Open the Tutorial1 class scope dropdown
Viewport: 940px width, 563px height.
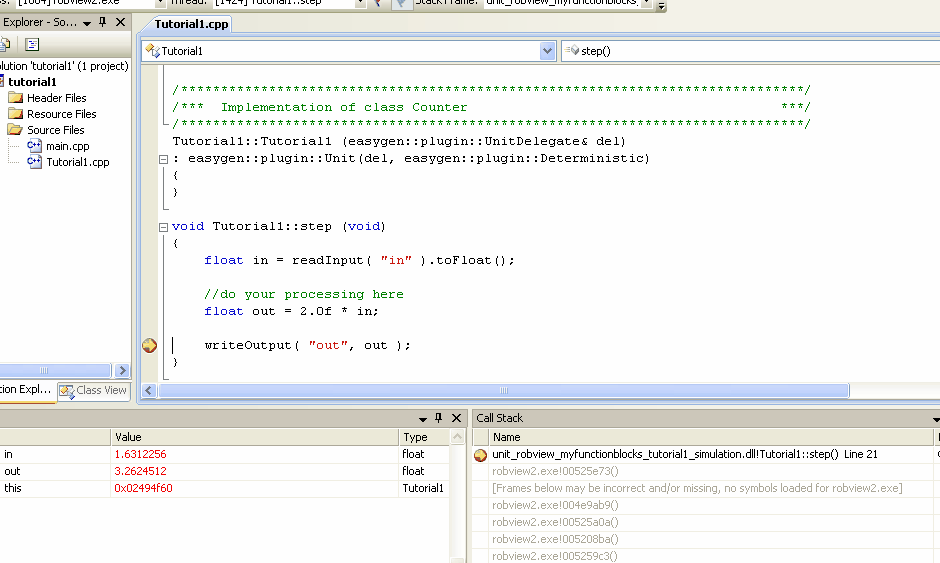tap(547, 51)
